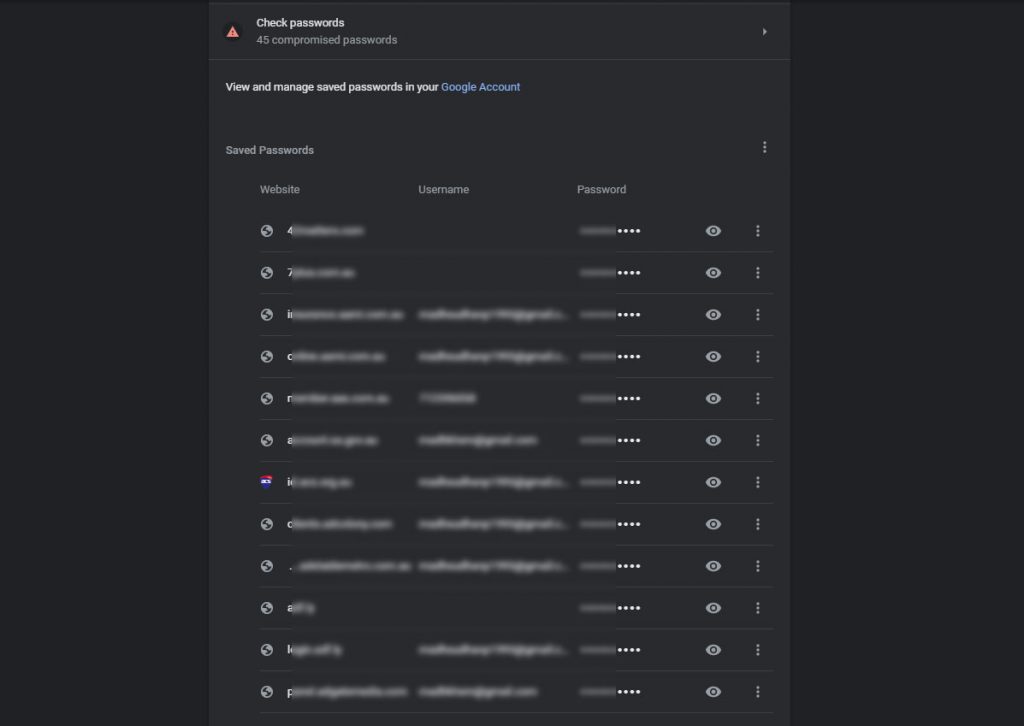Click the numeric username in the 'm' site row
Image resolution: width=1024 pixels, height=726 pixels.
(x=447, y=398)
